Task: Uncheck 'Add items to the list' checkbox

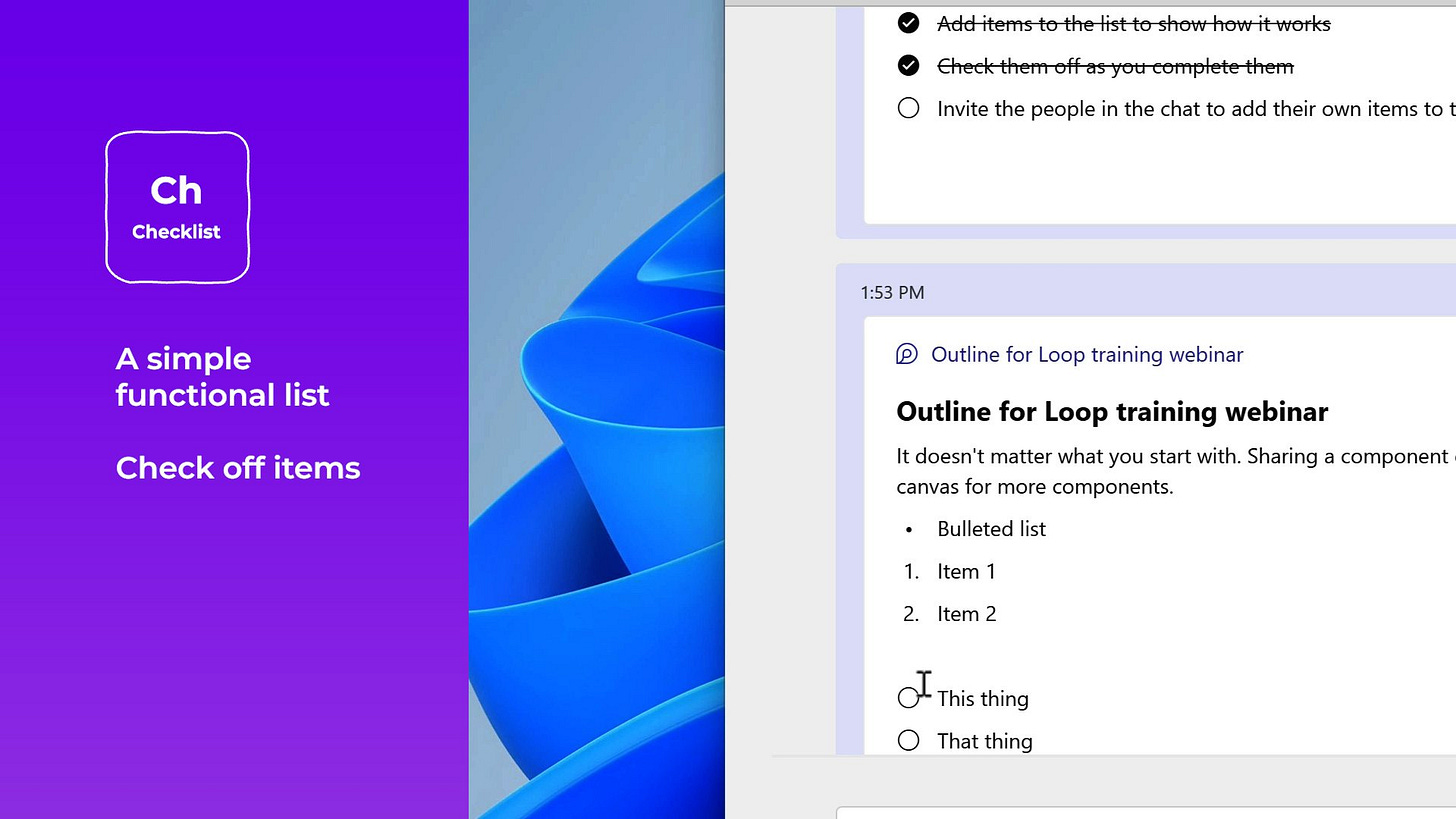Action: tap(908, 23)
